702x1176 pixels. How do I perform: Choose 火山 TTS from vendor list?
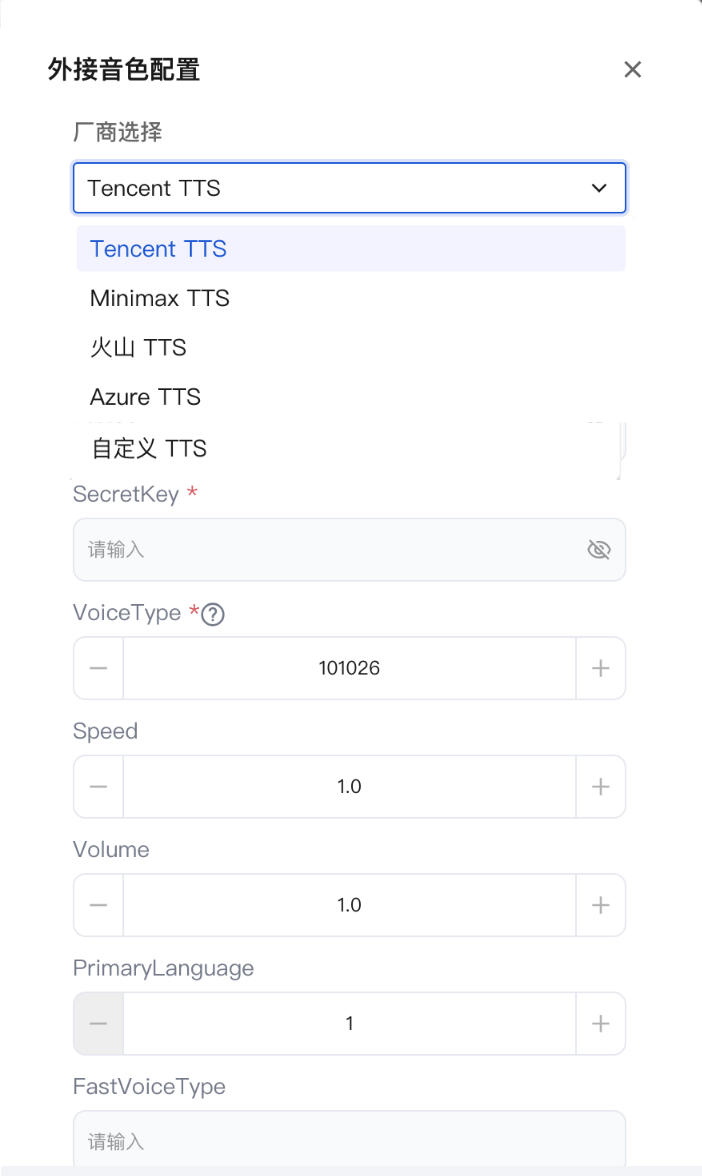[x=351, y=348]
